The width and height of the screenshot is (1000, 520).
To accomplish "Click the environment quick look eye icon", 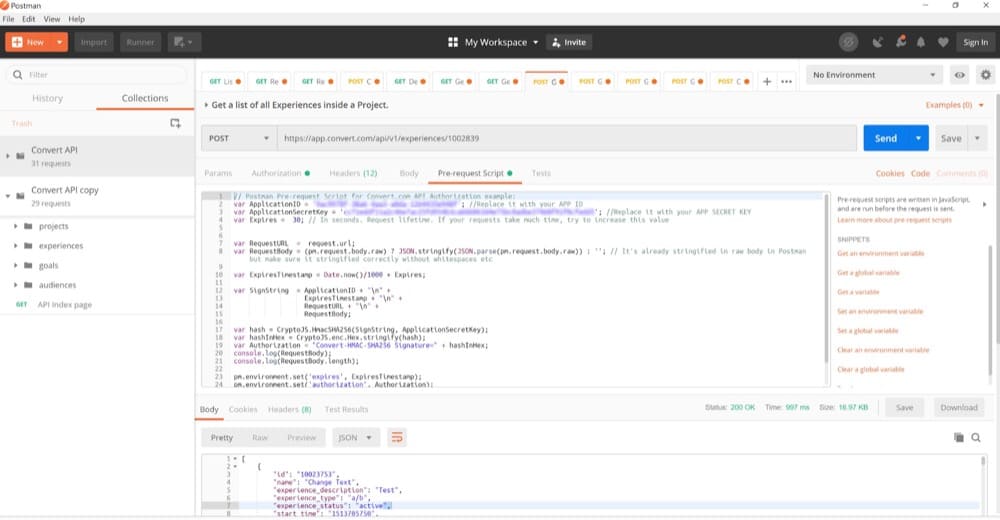I will [959, 75].
